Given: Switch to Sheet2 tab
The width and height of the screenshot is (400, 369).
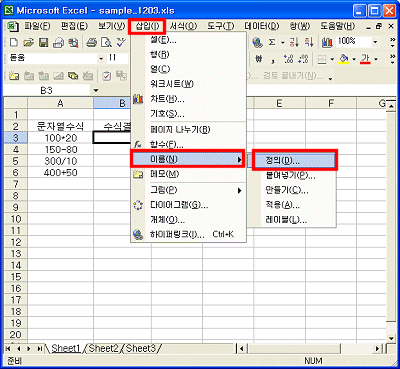Looking at the screenshot, I should (104, 348).
